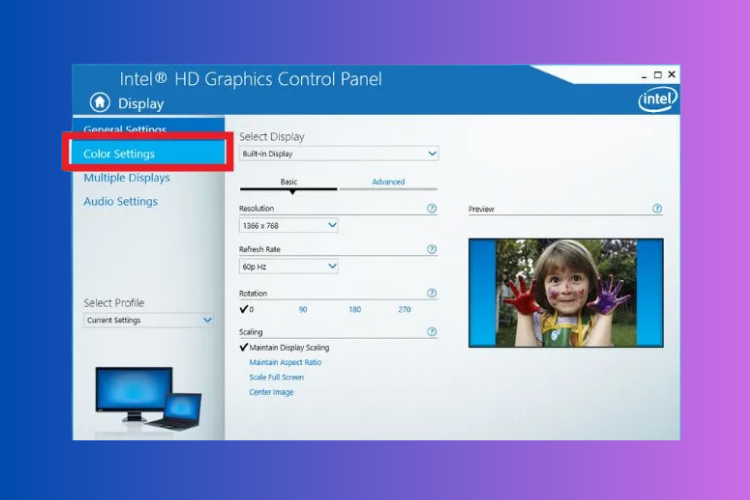Minimize the Intel Graphics Control Panel window
Screen dimensions: 750x500
click(x=644, y=75)
